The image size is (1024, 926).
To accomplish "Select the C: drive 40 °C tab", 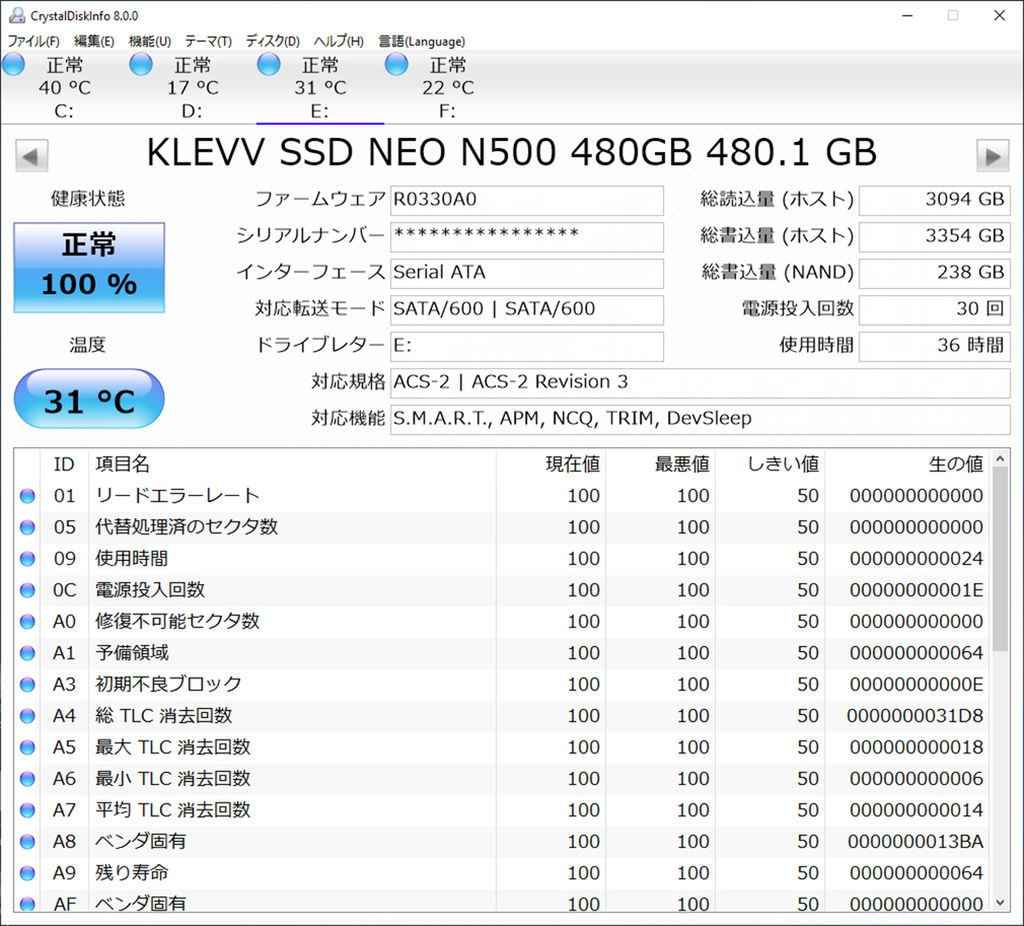I will [64, 88].
